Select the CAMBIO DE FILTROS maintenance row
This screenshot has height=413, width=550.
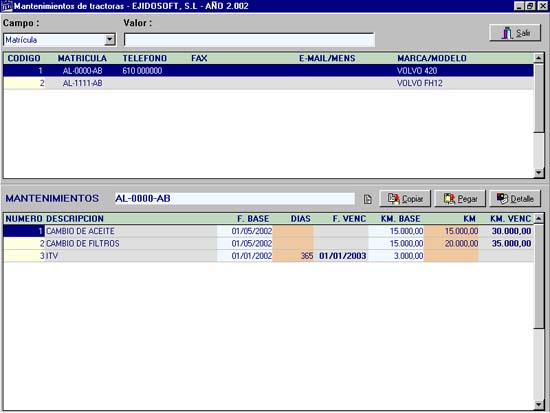[x=268, y=244]
